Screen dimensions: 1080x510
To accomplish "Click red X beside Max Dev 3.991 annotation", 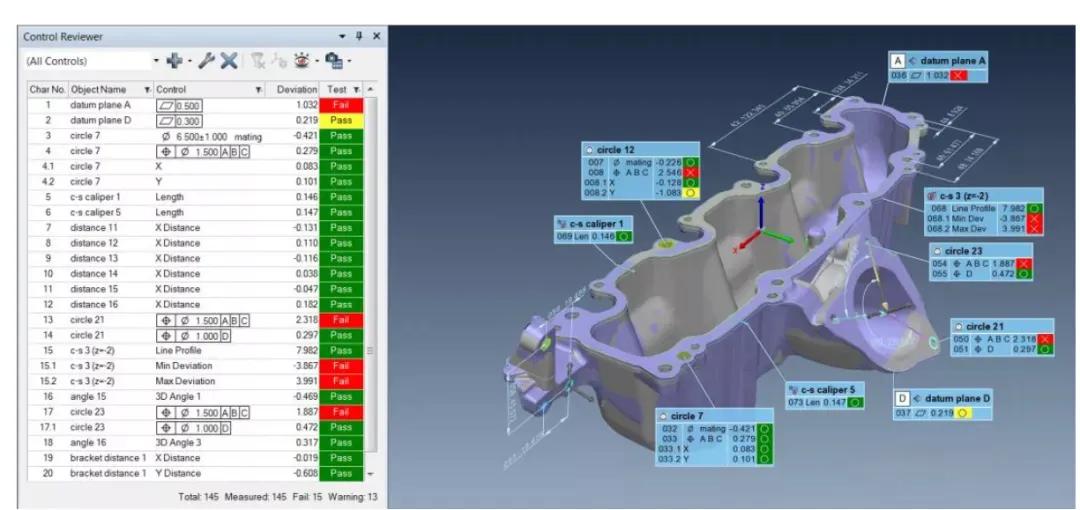I will (x=1034, y=228).
